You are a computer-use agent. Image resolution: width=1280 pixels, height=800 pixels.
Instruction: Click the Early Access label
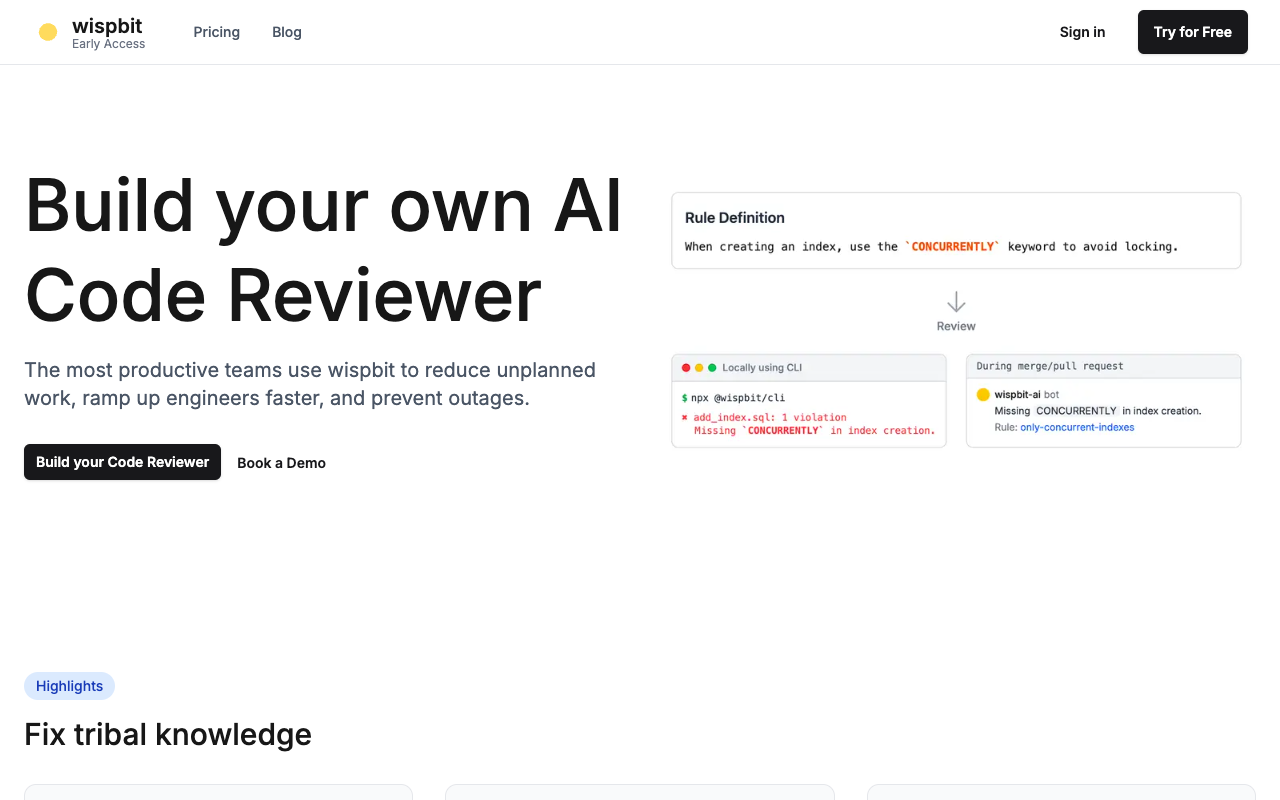tap(108, 44)
